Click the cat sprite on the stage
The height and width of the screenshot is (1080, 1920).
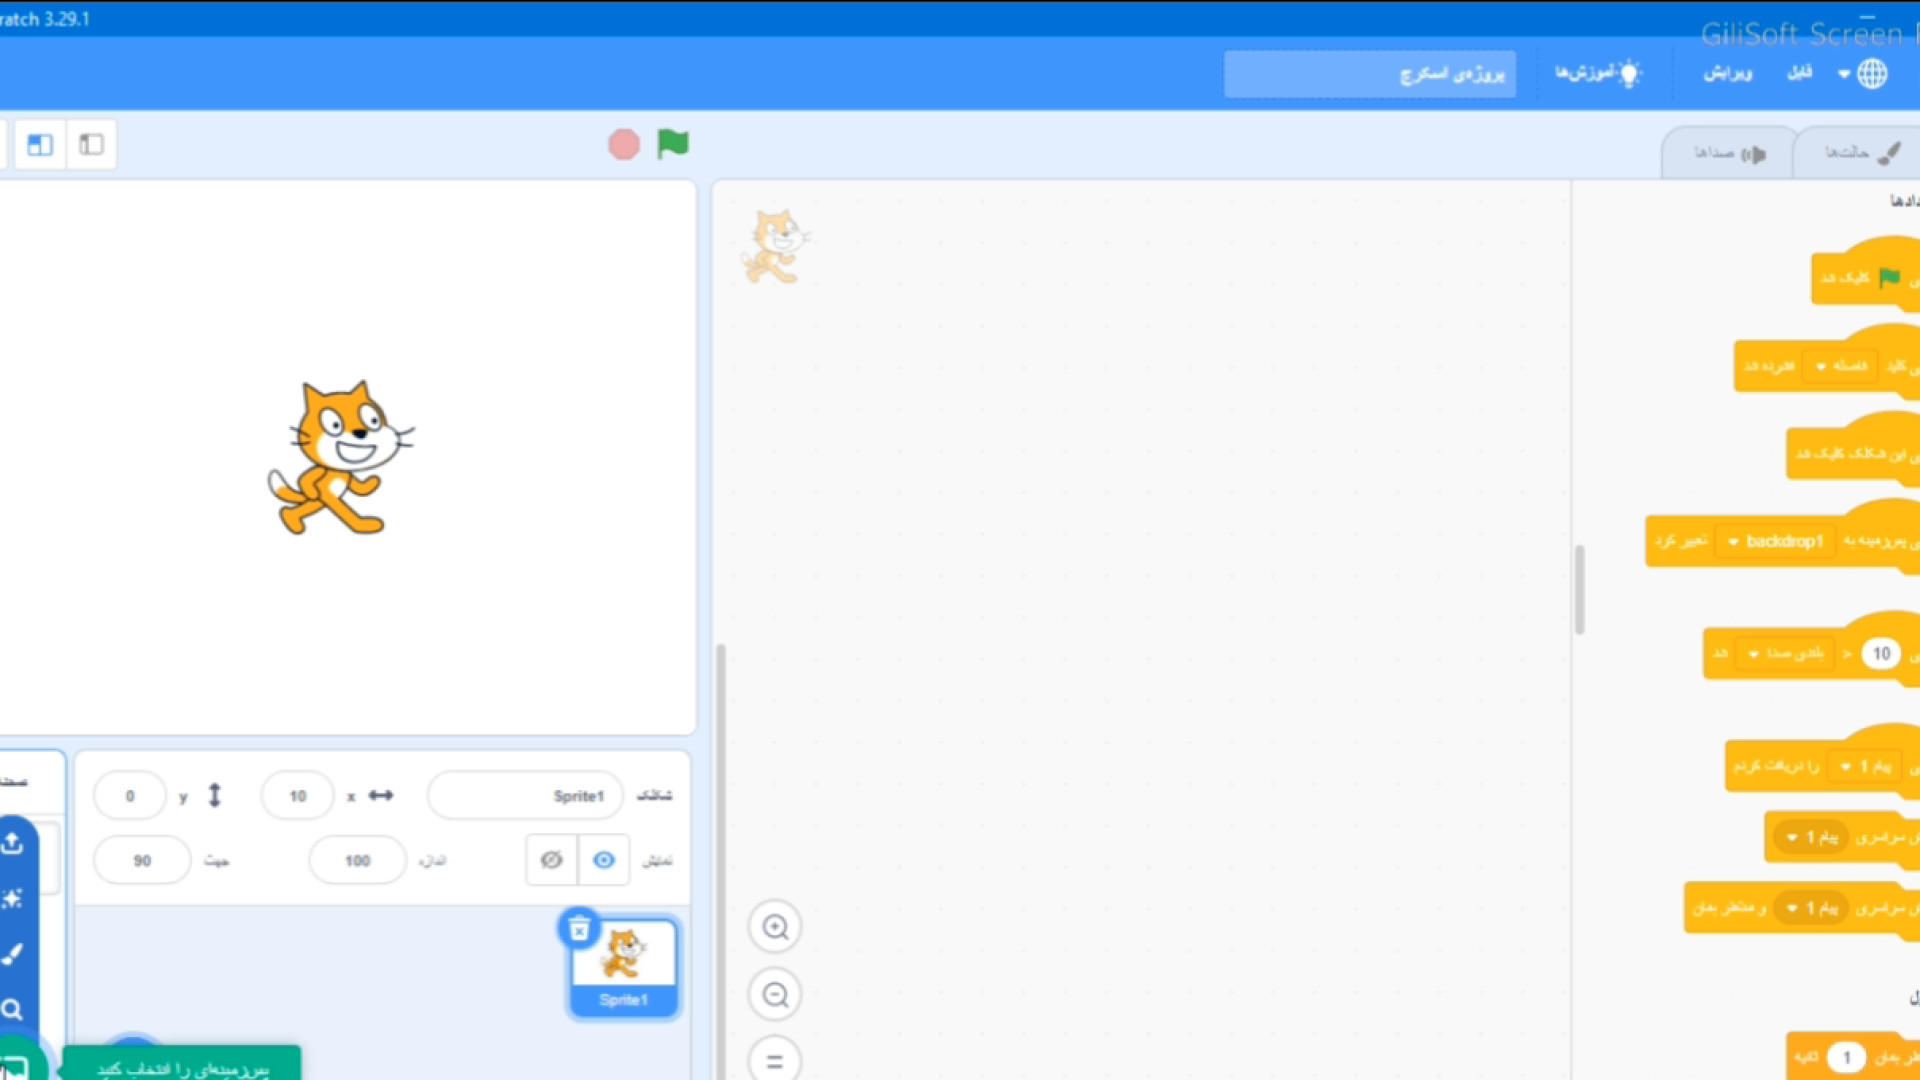(x=340, y=457)
